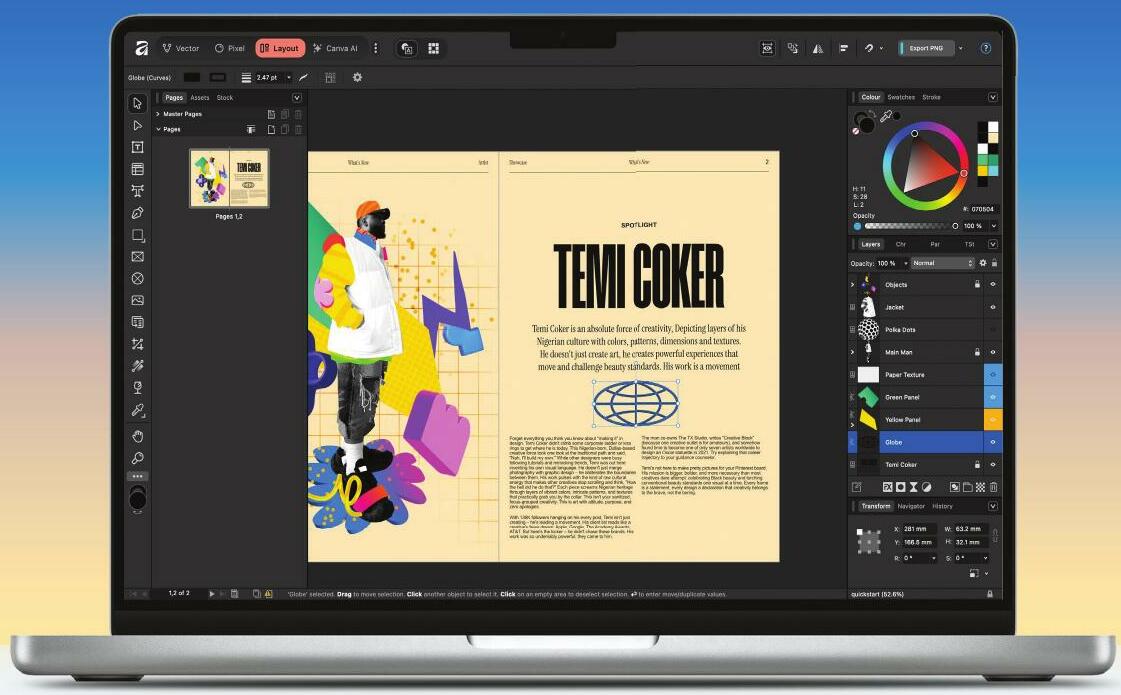Expand the Main Man layer group
Viewport: 1121px width, 695px height.
(x=852, y=352)
